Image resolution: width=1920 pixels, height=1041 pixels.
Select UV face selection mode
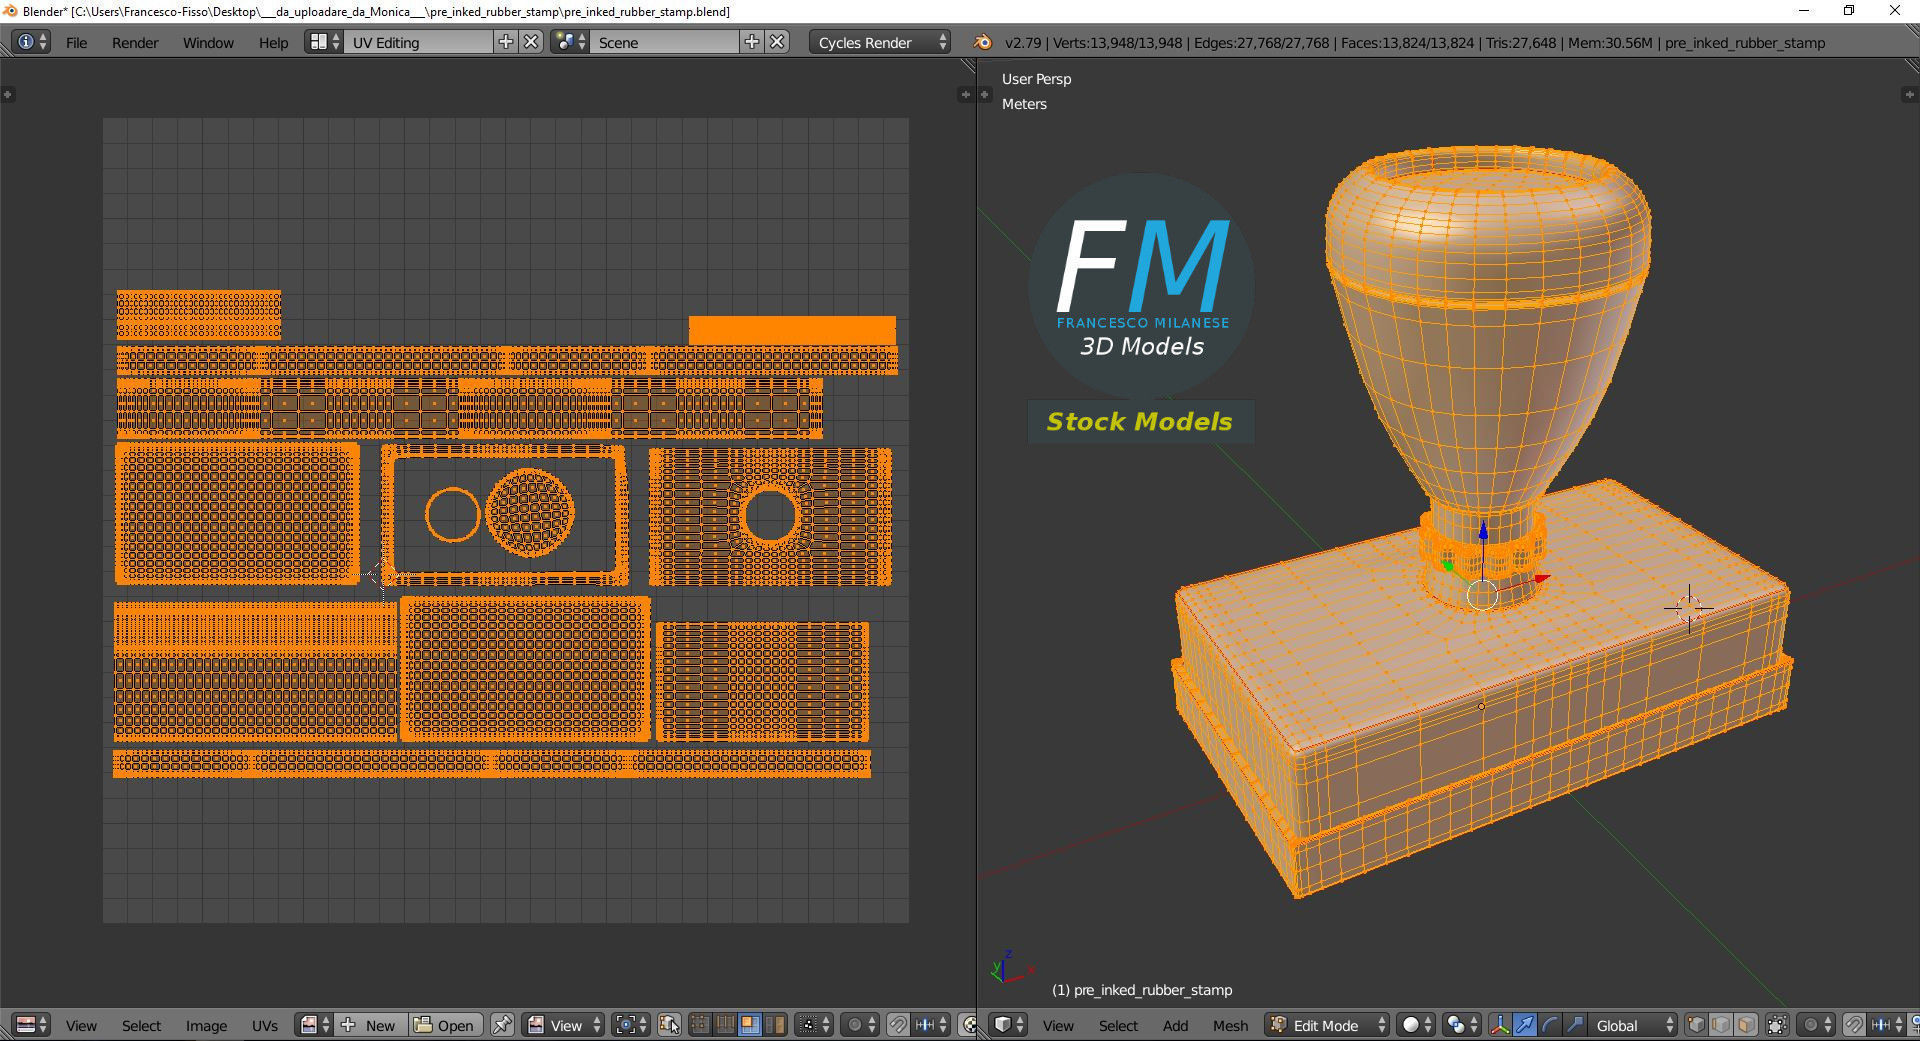[749, 1025]
